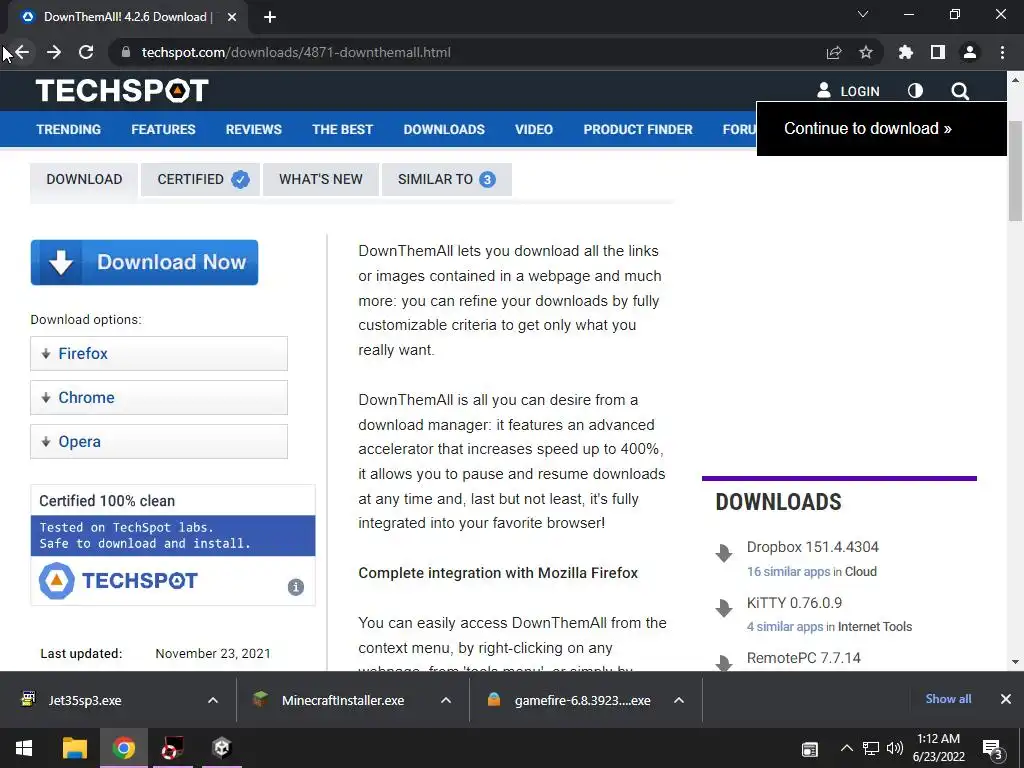Switch to the Similar To tab
1024x768 pixels.
[447, 180]
